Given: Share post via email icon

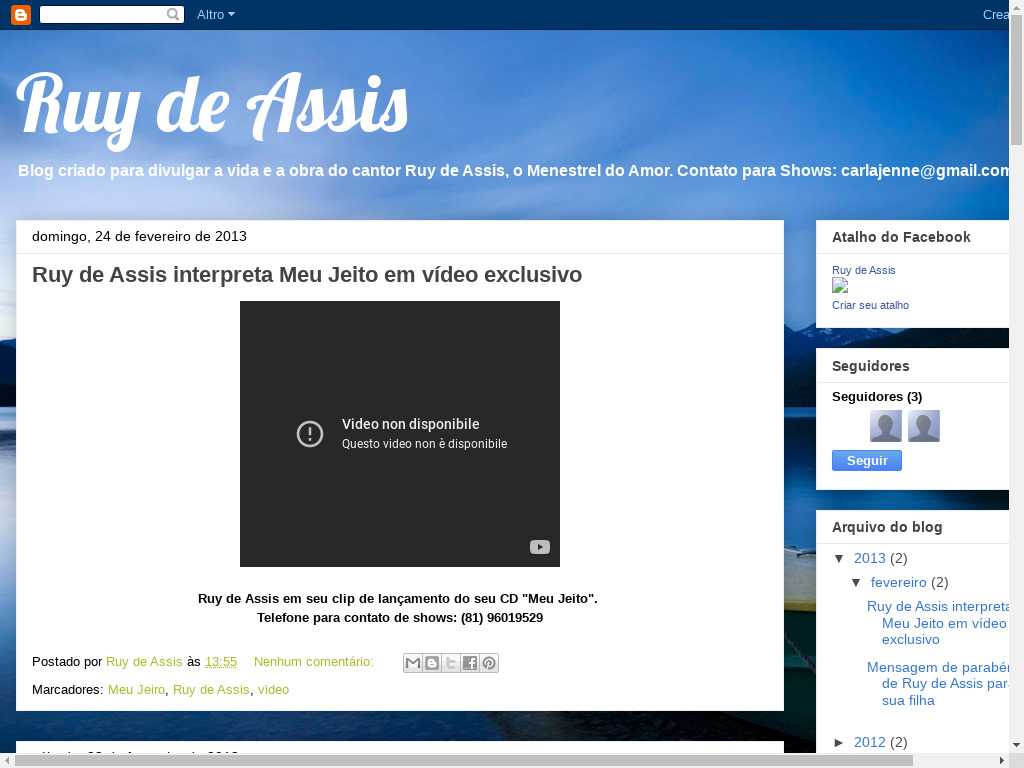Looking at the screenshot, I should 413,663.
